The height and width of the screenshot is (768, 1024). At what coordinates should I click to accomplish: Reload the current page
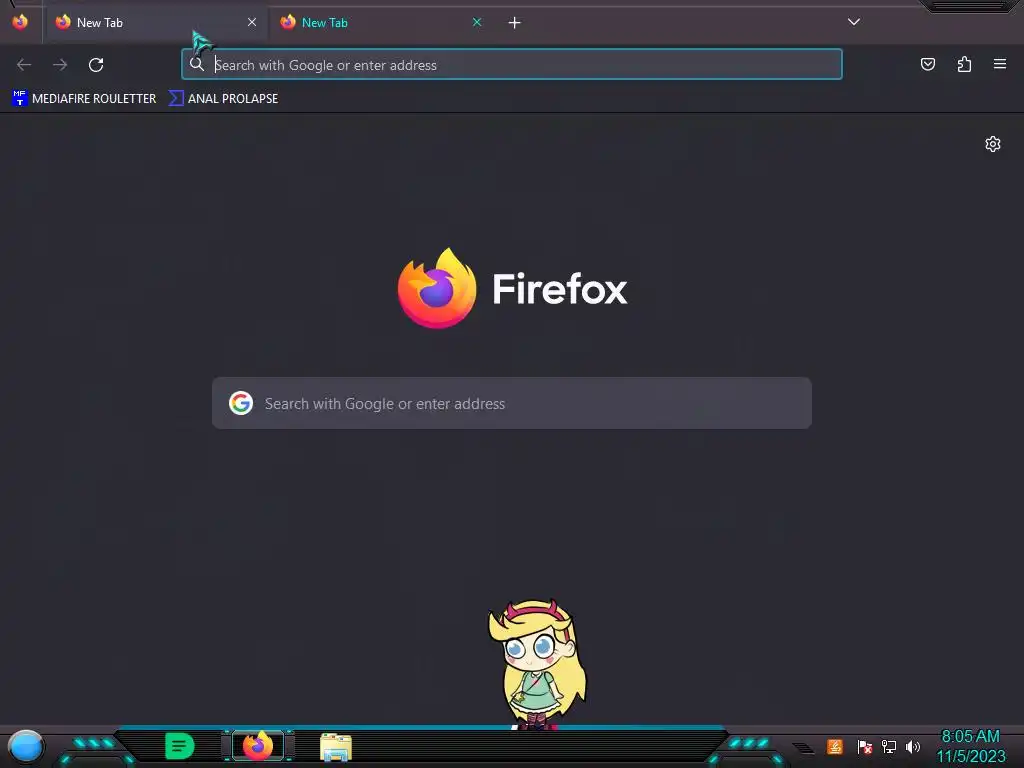pyautogui.click(x=96, y=65)
